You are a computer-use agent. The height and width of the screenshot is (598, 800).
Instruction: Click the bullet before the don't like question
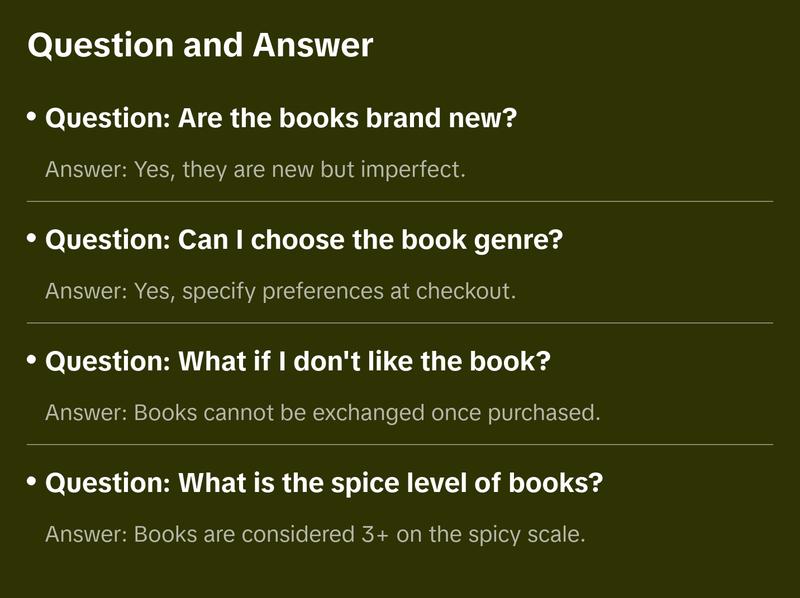[x=32, y=360]
